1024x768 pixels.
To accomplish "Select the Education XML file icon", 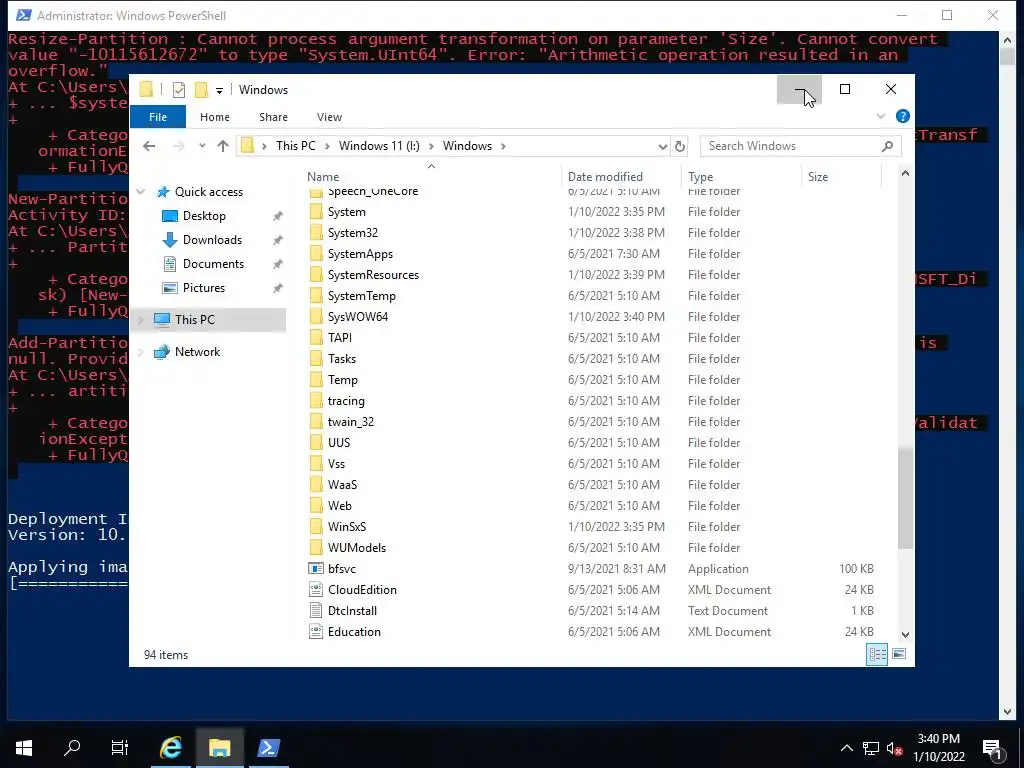I will pyautogui.click(x=316, y=632).
